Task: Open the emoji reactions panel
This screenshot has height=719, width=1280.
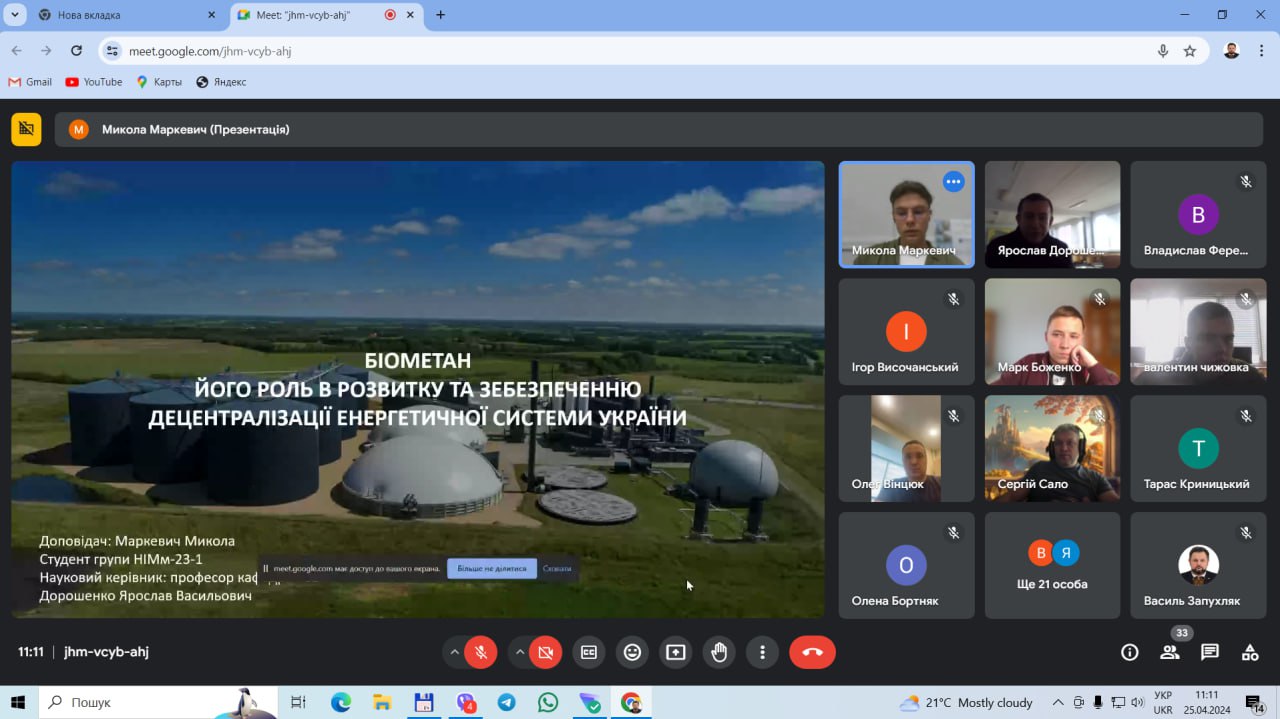Action: point(632,651)
